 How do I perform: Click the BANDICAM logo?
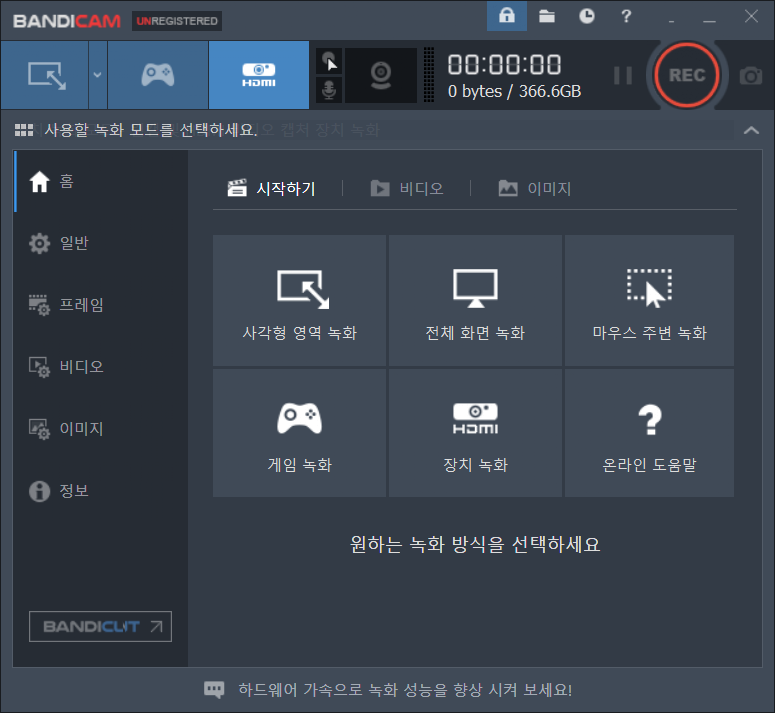(x=67, y=21)
